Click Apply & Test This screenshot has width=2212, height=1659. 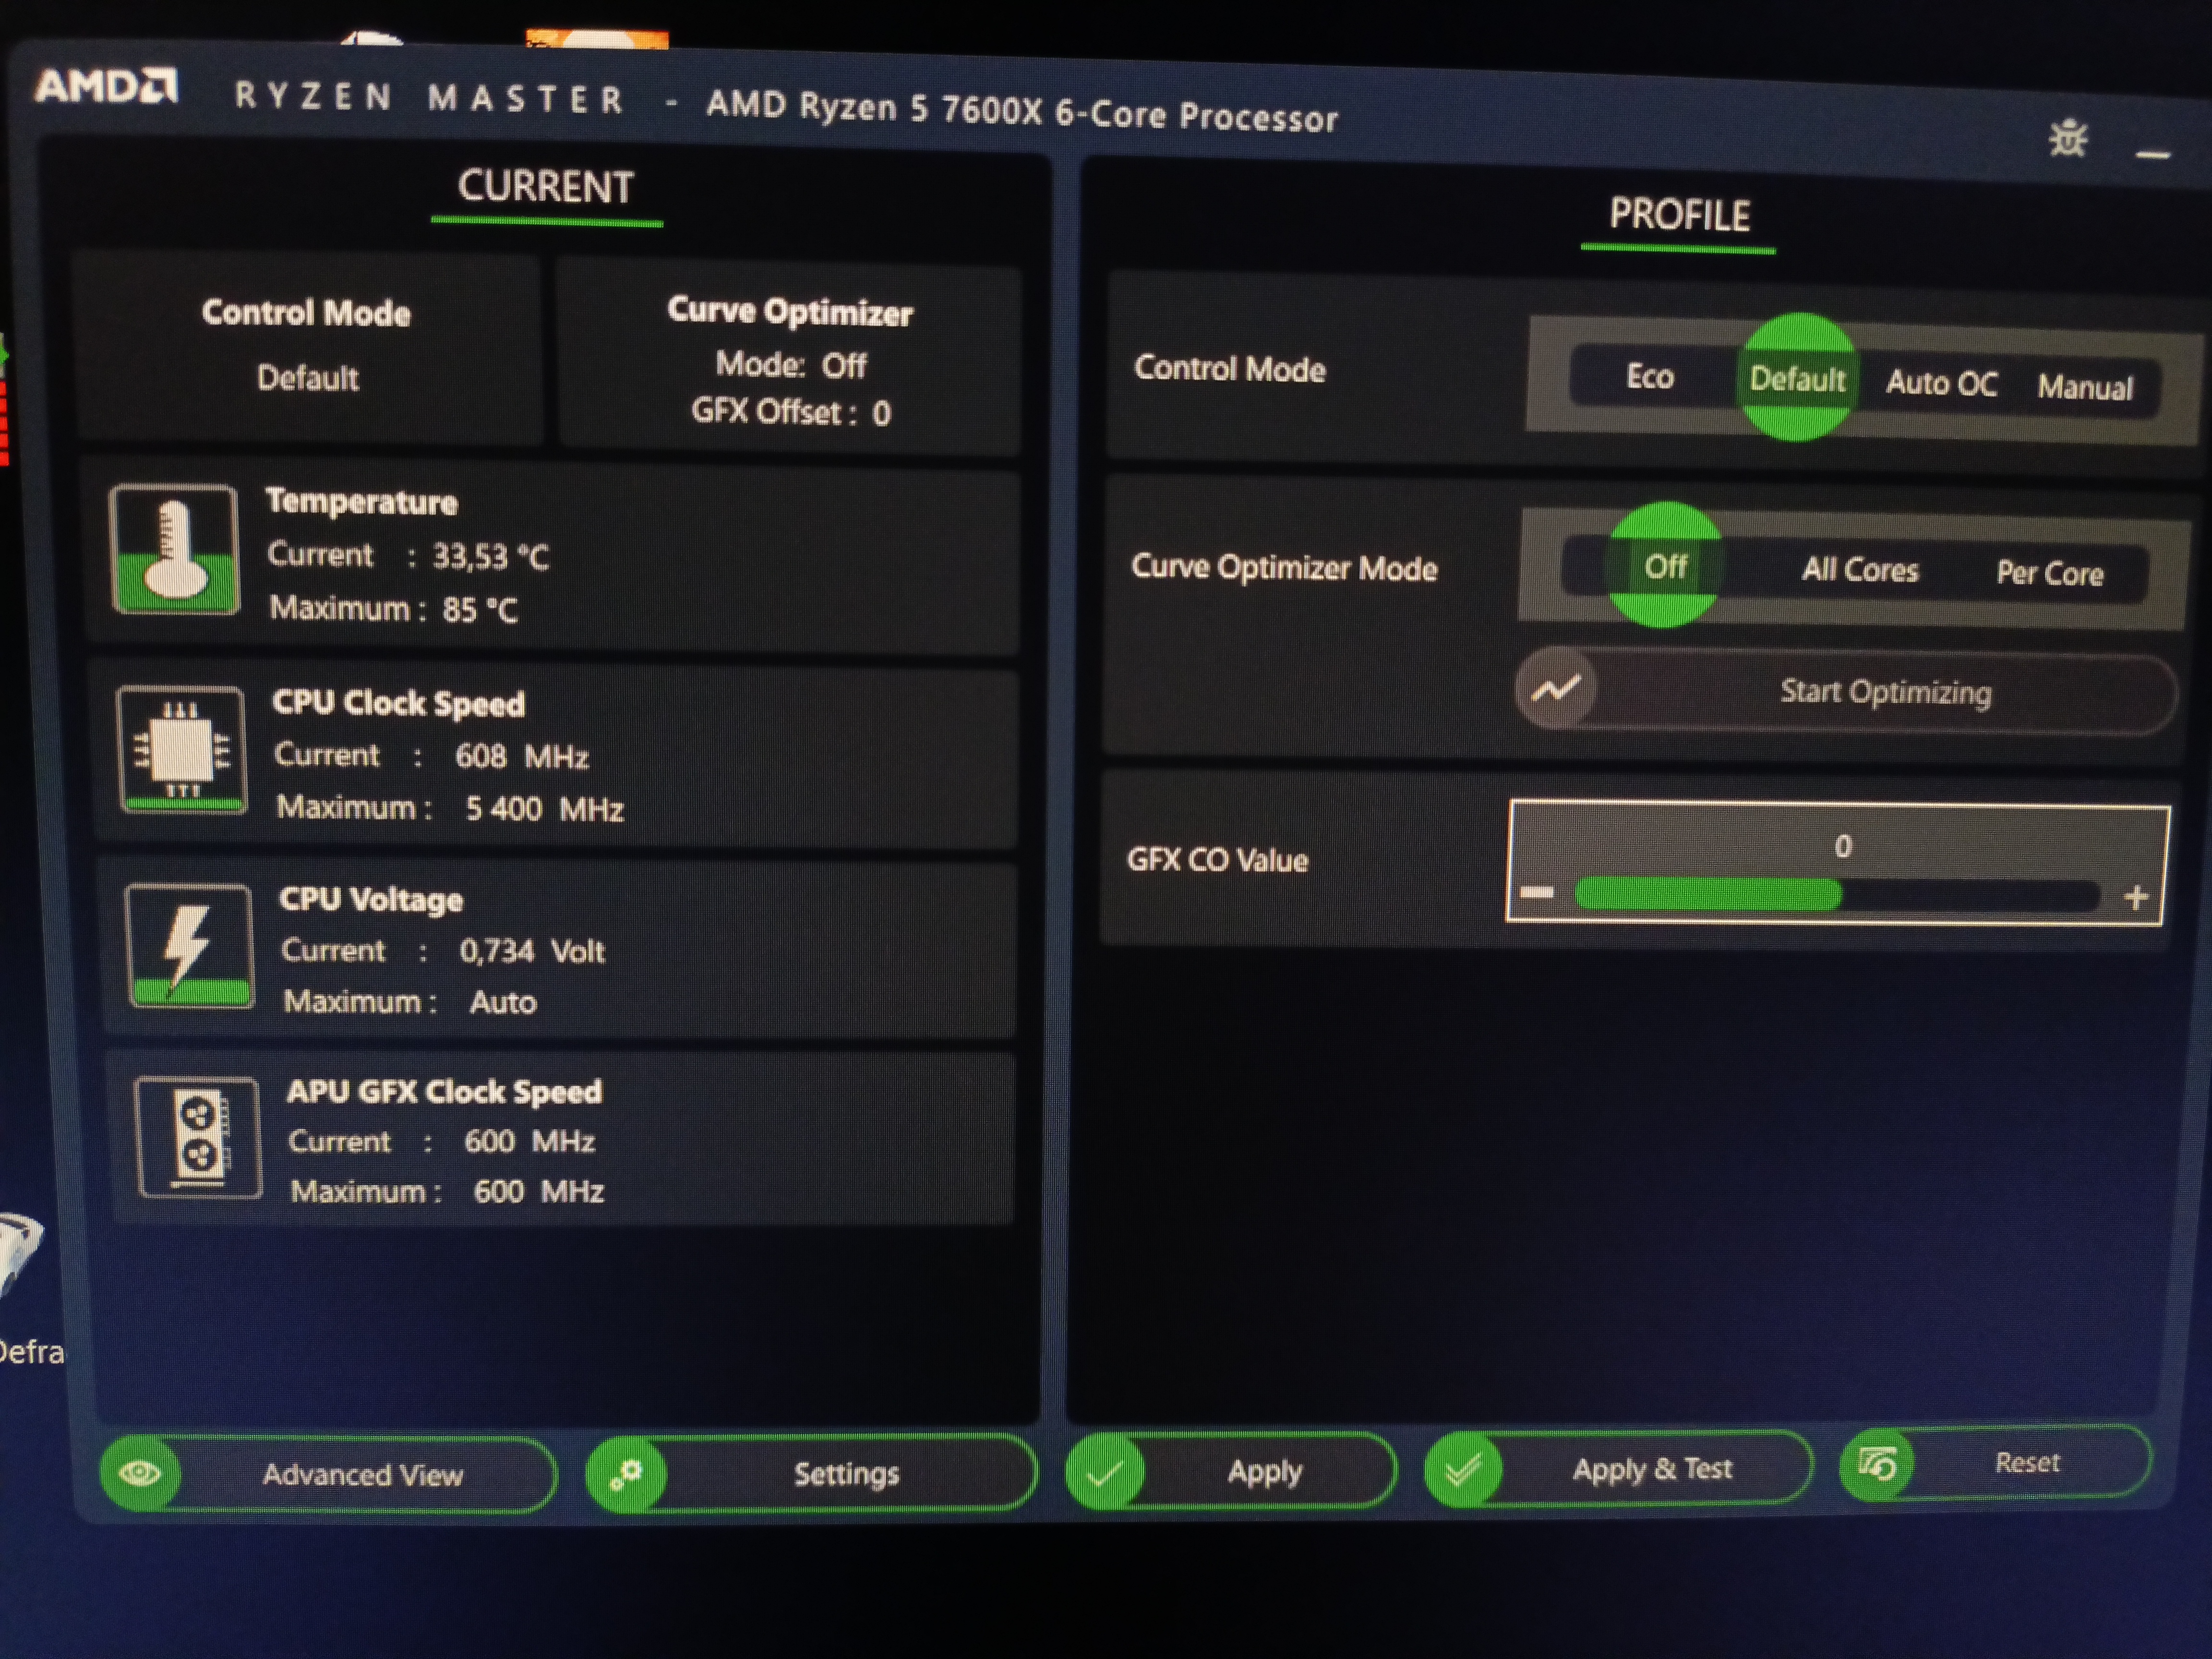1618,1468
